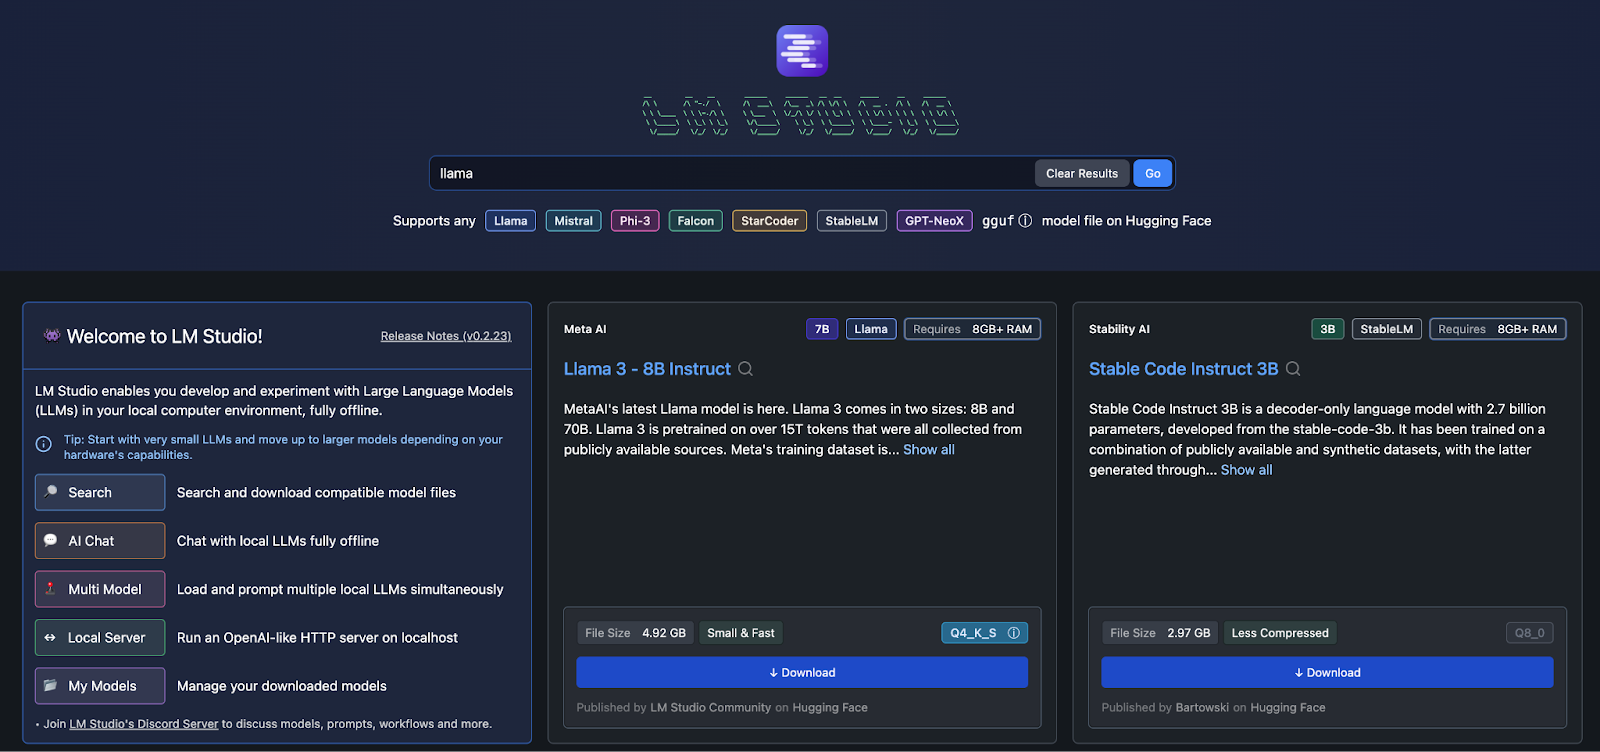Image resolution: width=1600 pixels, height=752 pixels.
Task: Click 'Load and prompt multiple local LLMs simultaneously' text
Action: pyautogui.click(x=340, y=590)
